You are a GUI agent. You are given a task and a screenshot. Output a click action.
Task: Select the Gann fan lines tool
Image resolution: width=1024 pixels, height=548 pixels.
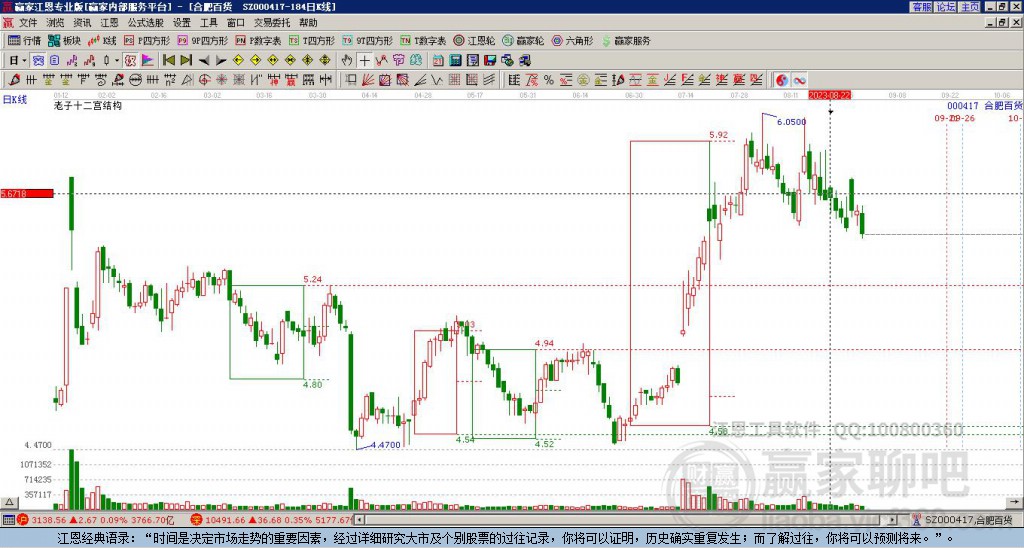tap(368, 80)
